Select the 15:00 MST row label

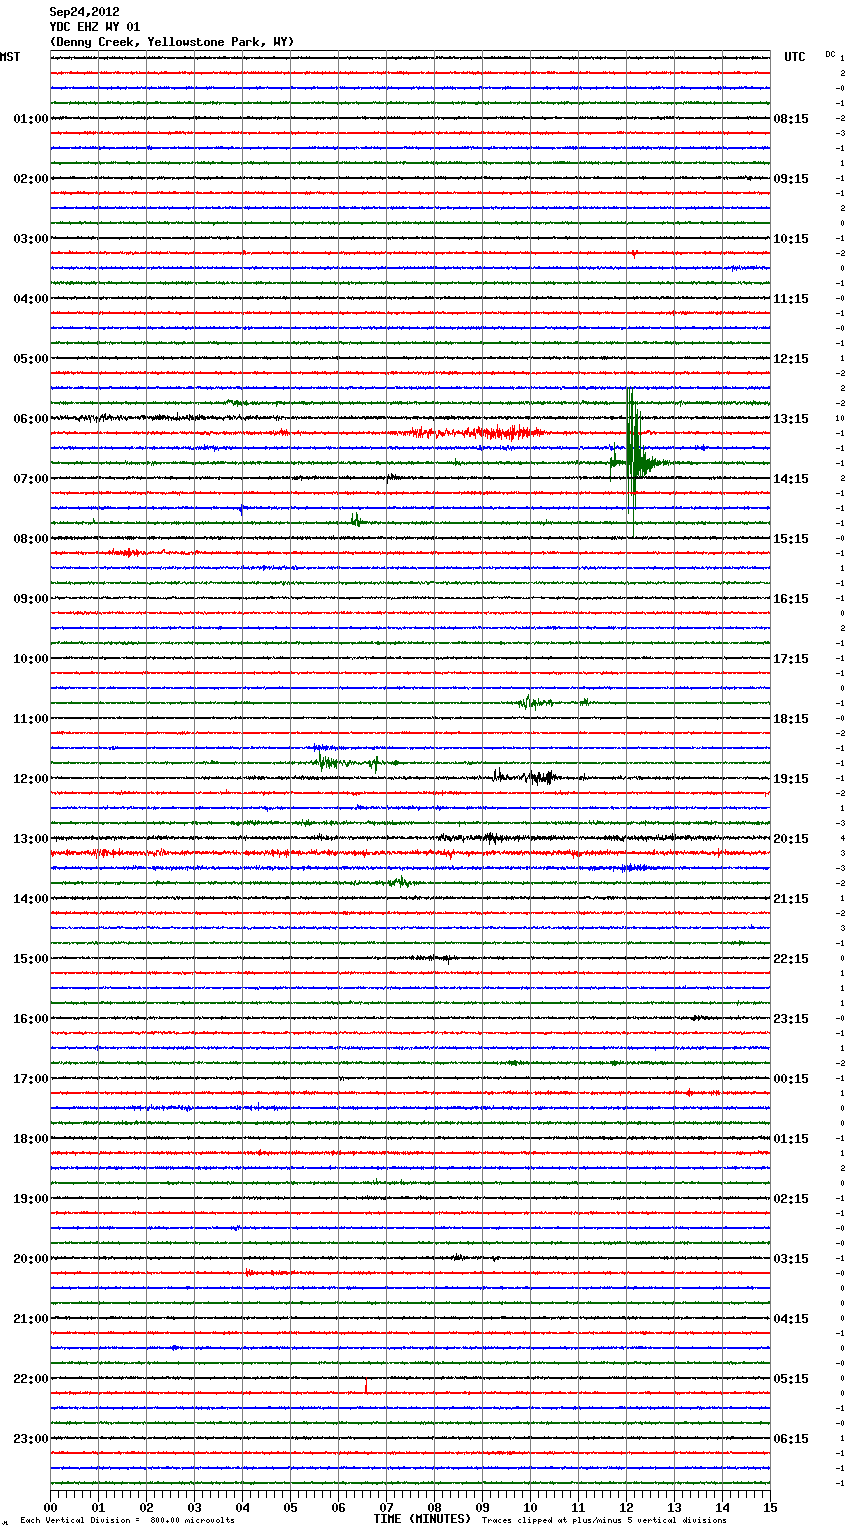tap(31, 959)
